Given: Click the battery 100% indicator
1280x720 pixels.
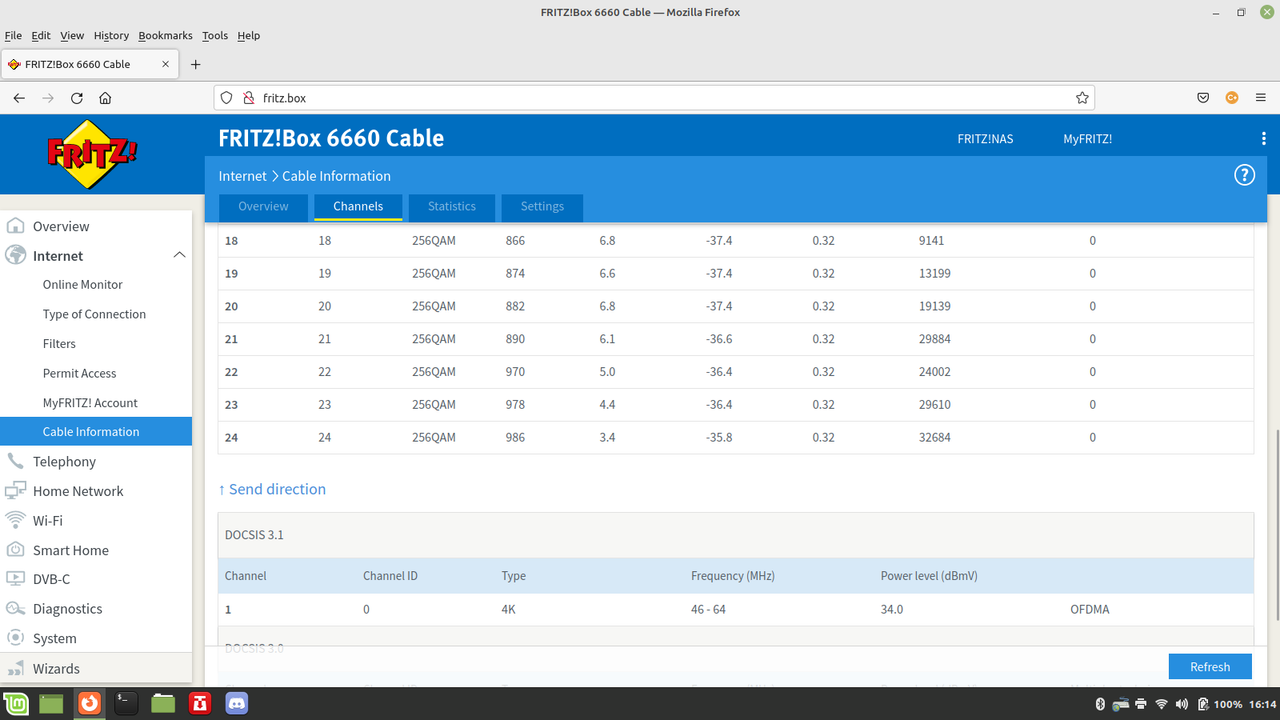Looking at the screenshot, I should (1220, 704).
